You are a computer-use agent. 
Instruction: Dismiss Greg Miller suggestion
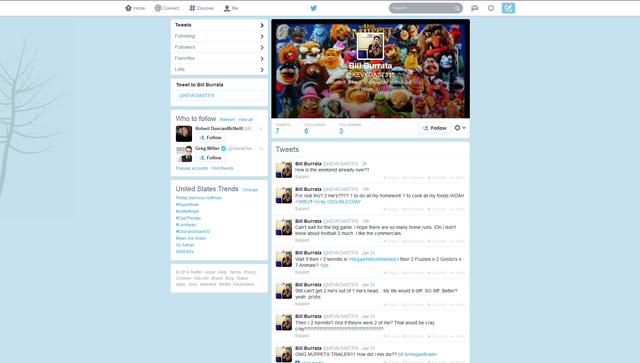[x=260, y=149]
